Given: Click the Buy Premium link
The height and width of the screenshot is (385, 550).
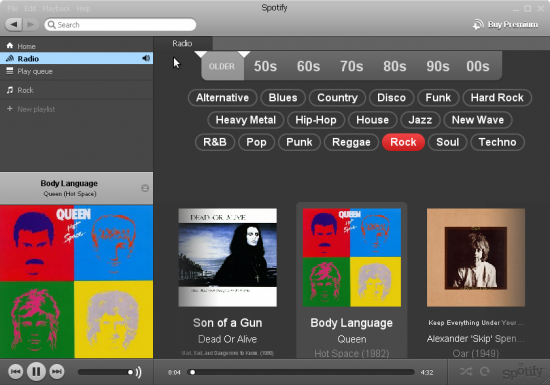Looking at the screenshot, I should (512, 24).
